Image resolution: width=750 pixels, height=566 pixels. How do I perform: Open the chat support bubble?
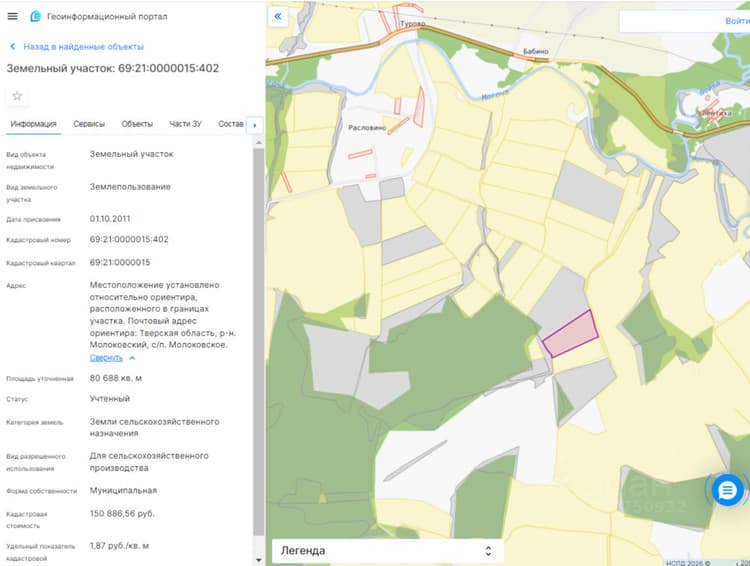coord(727,490)
